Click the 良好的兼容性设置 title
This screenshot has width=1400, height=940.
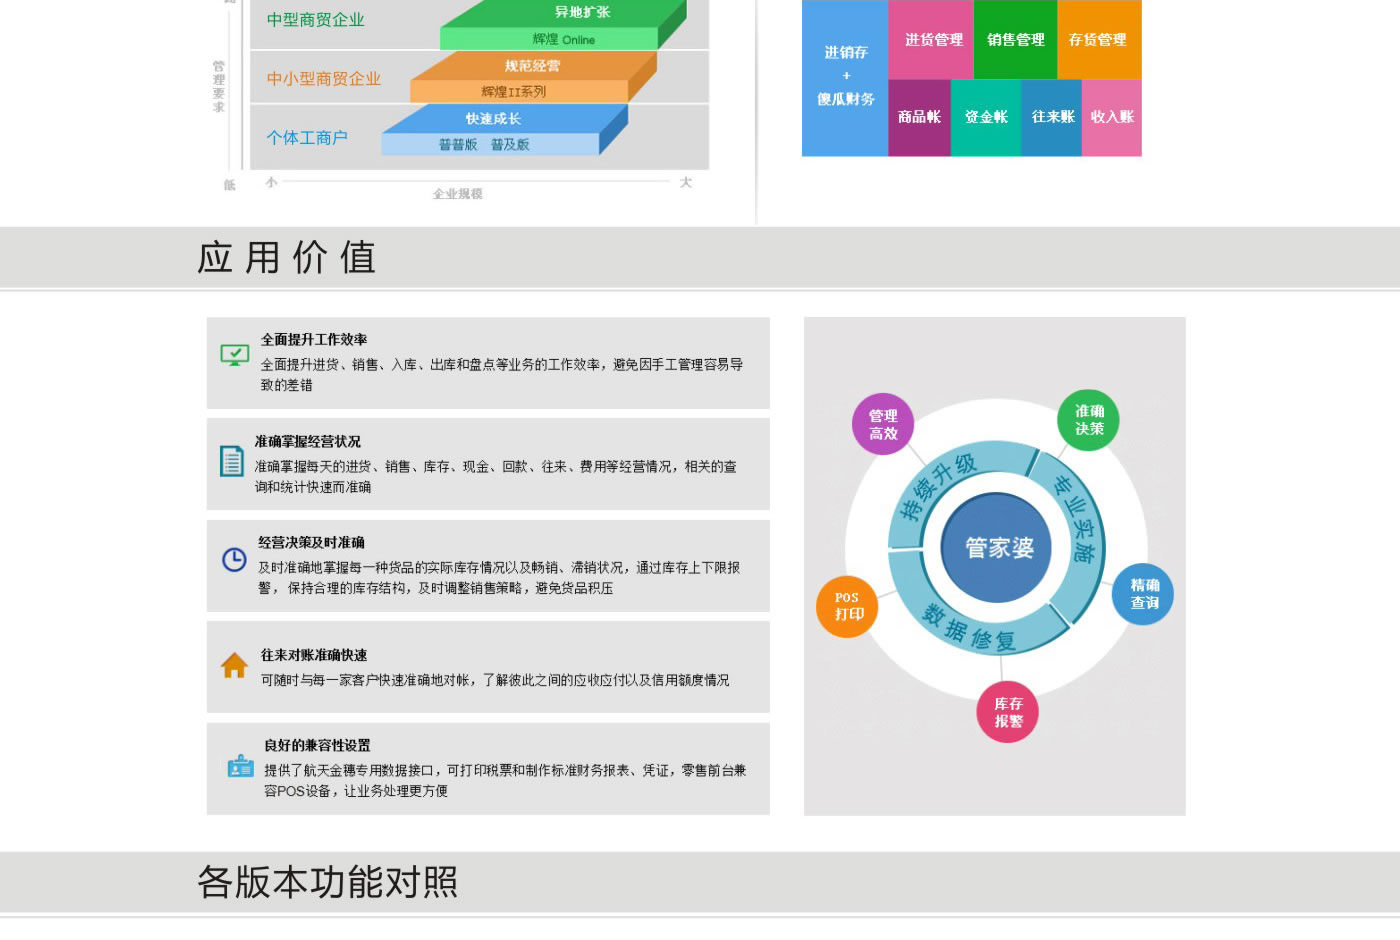tap(317, 746)
